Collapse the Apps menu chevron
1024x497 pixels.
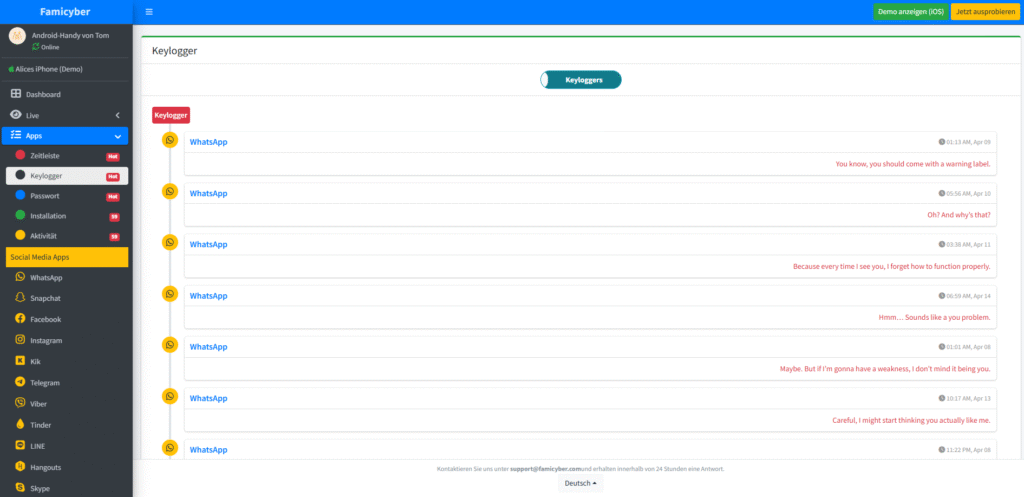118,136
